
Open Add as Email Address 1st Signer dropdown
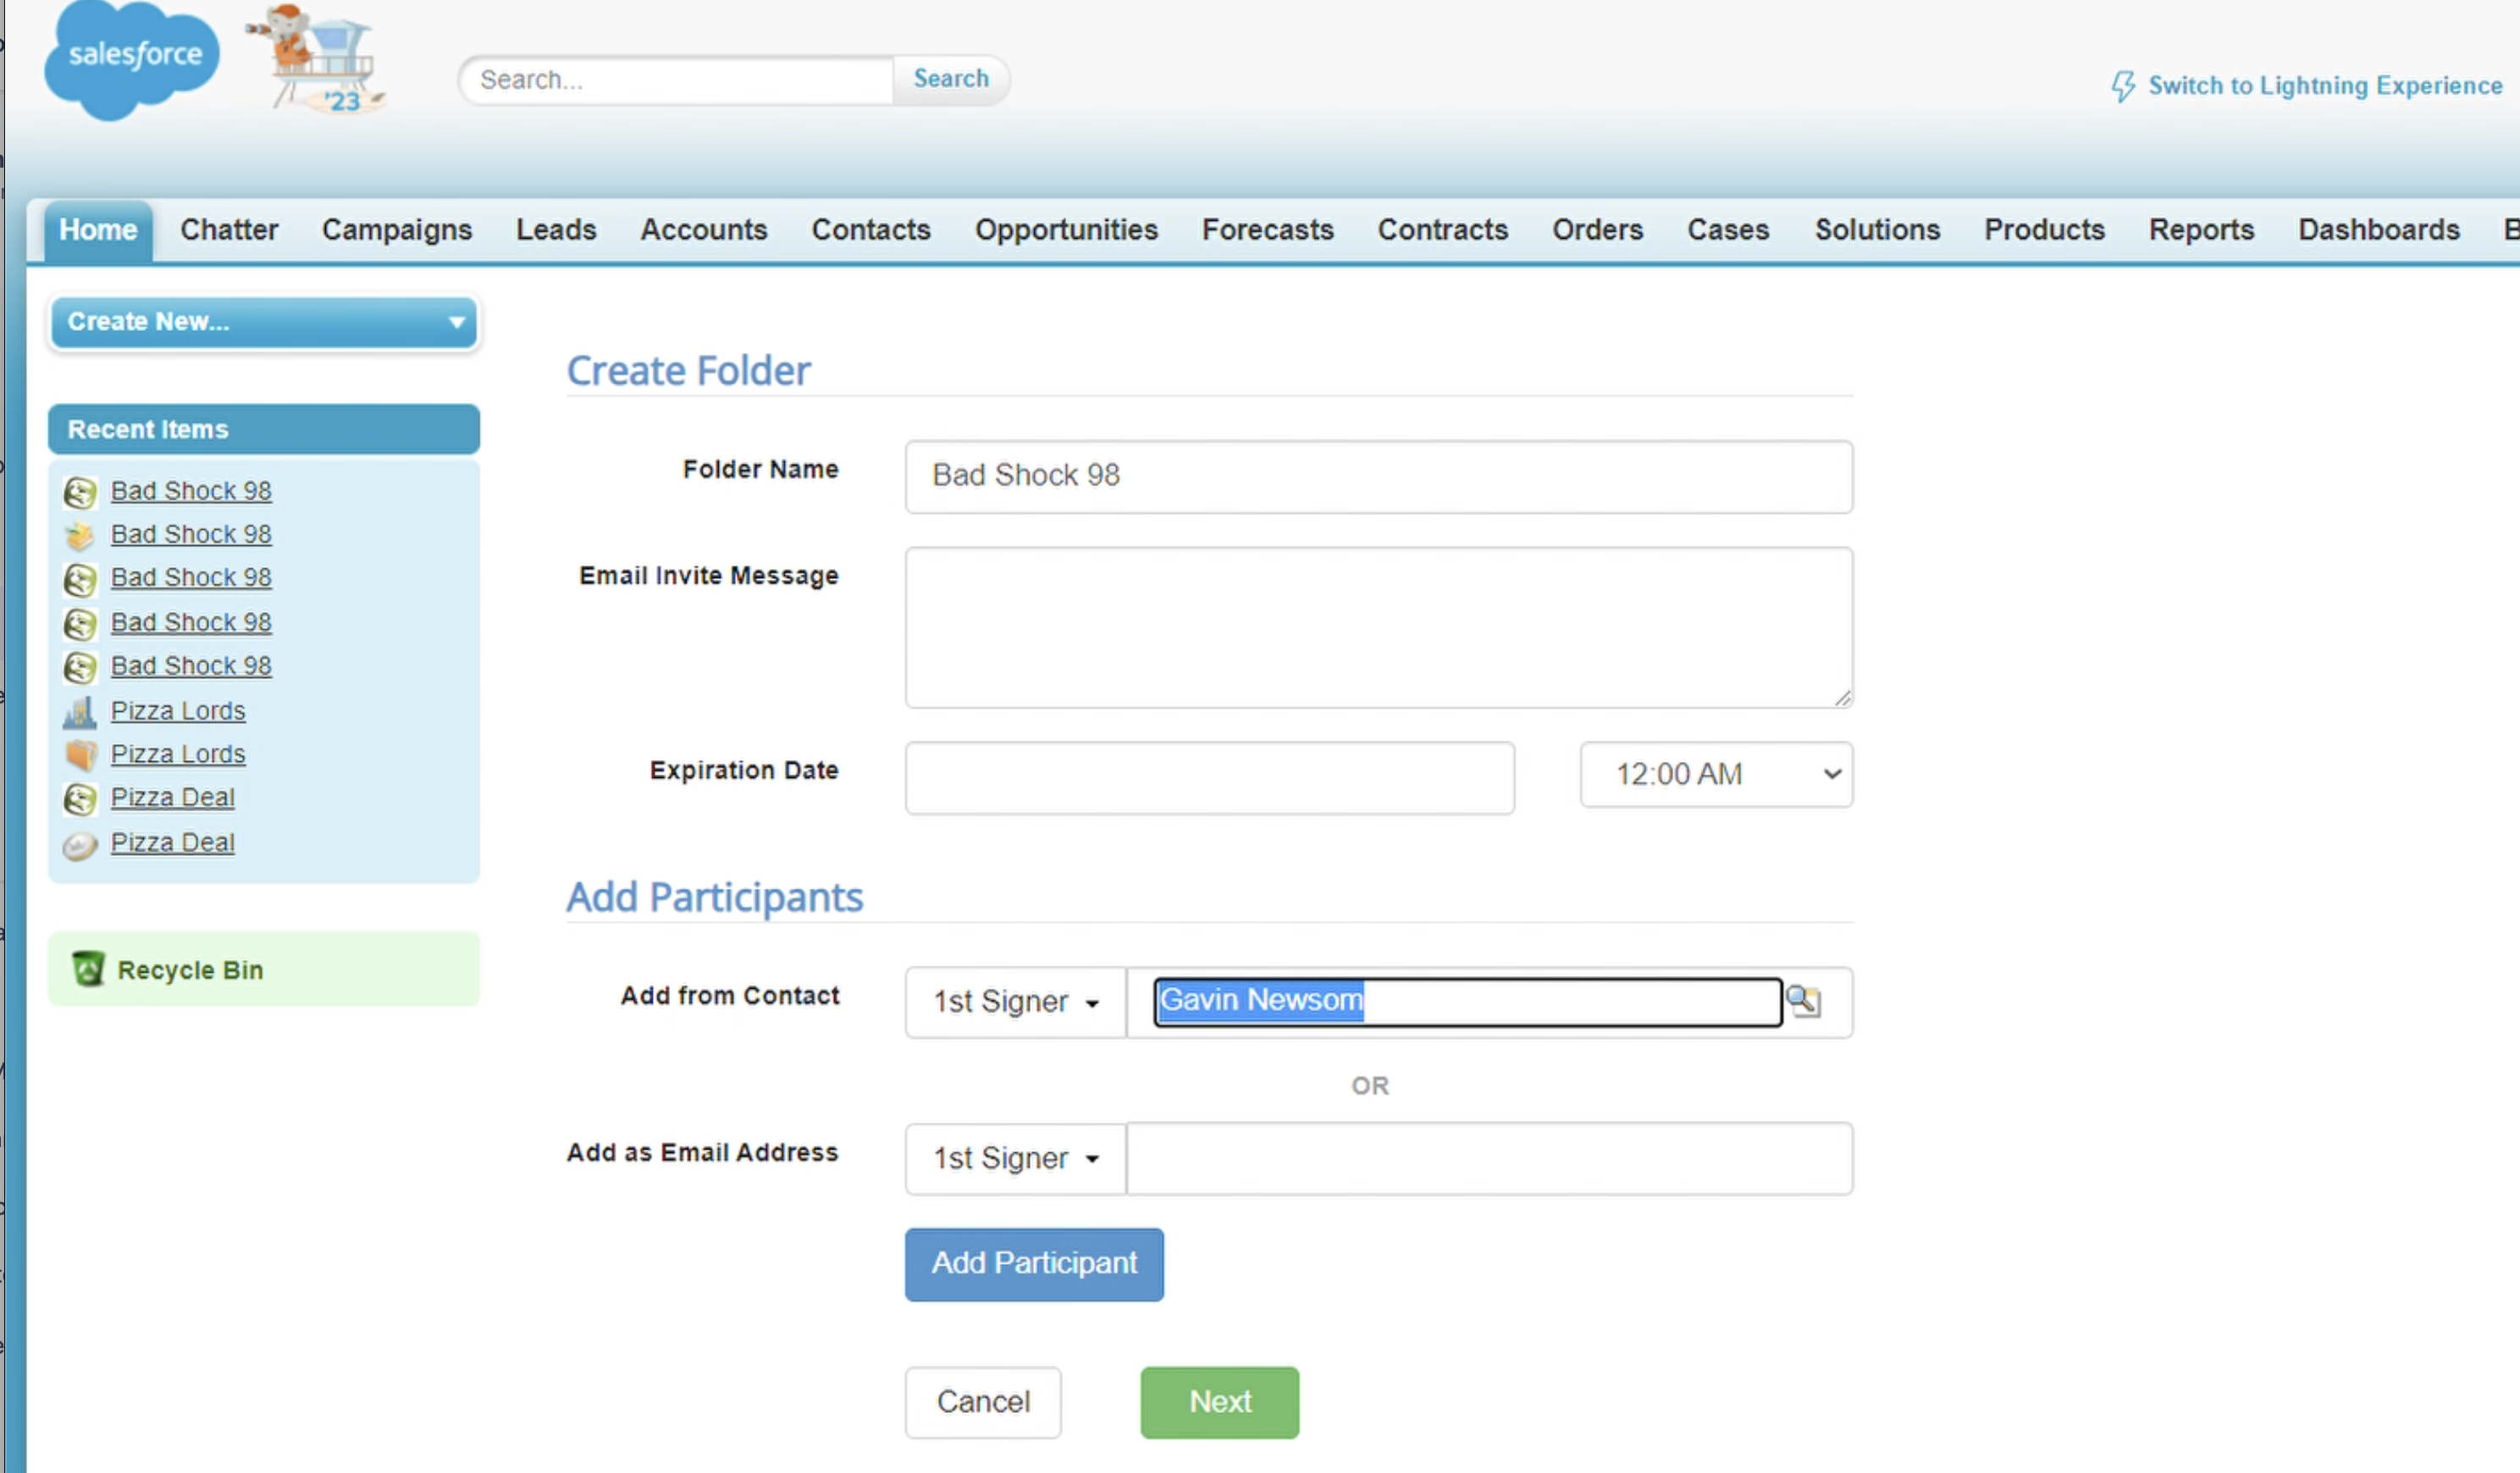click(1015, 1159)
